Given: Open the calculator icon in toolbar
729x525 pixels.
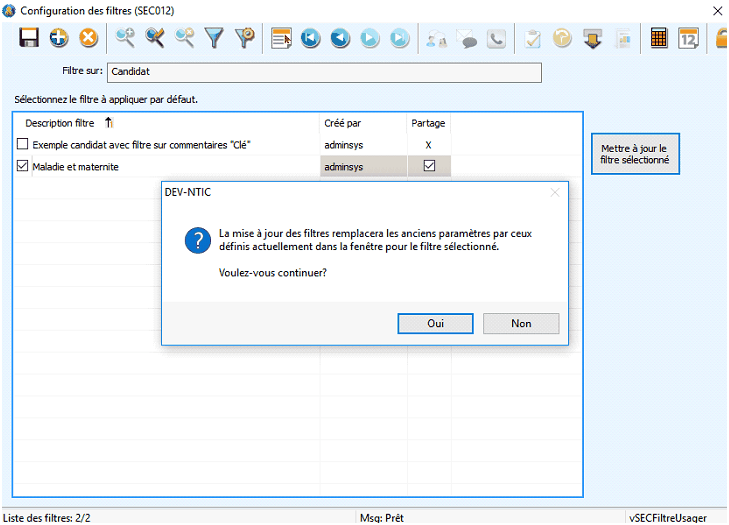Looking at the screenshot, I should 658,38.
